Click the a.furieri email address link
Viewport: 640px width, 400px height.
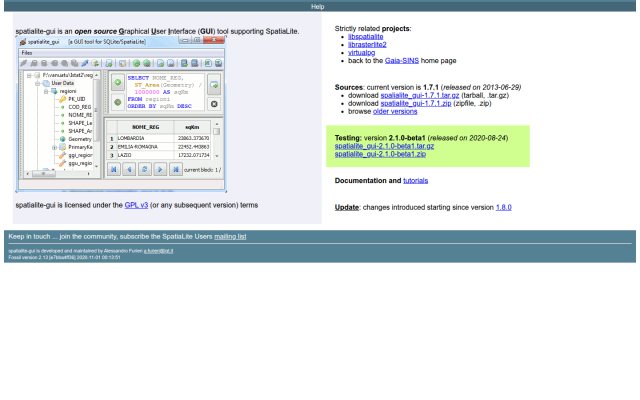tap(158, 251)
